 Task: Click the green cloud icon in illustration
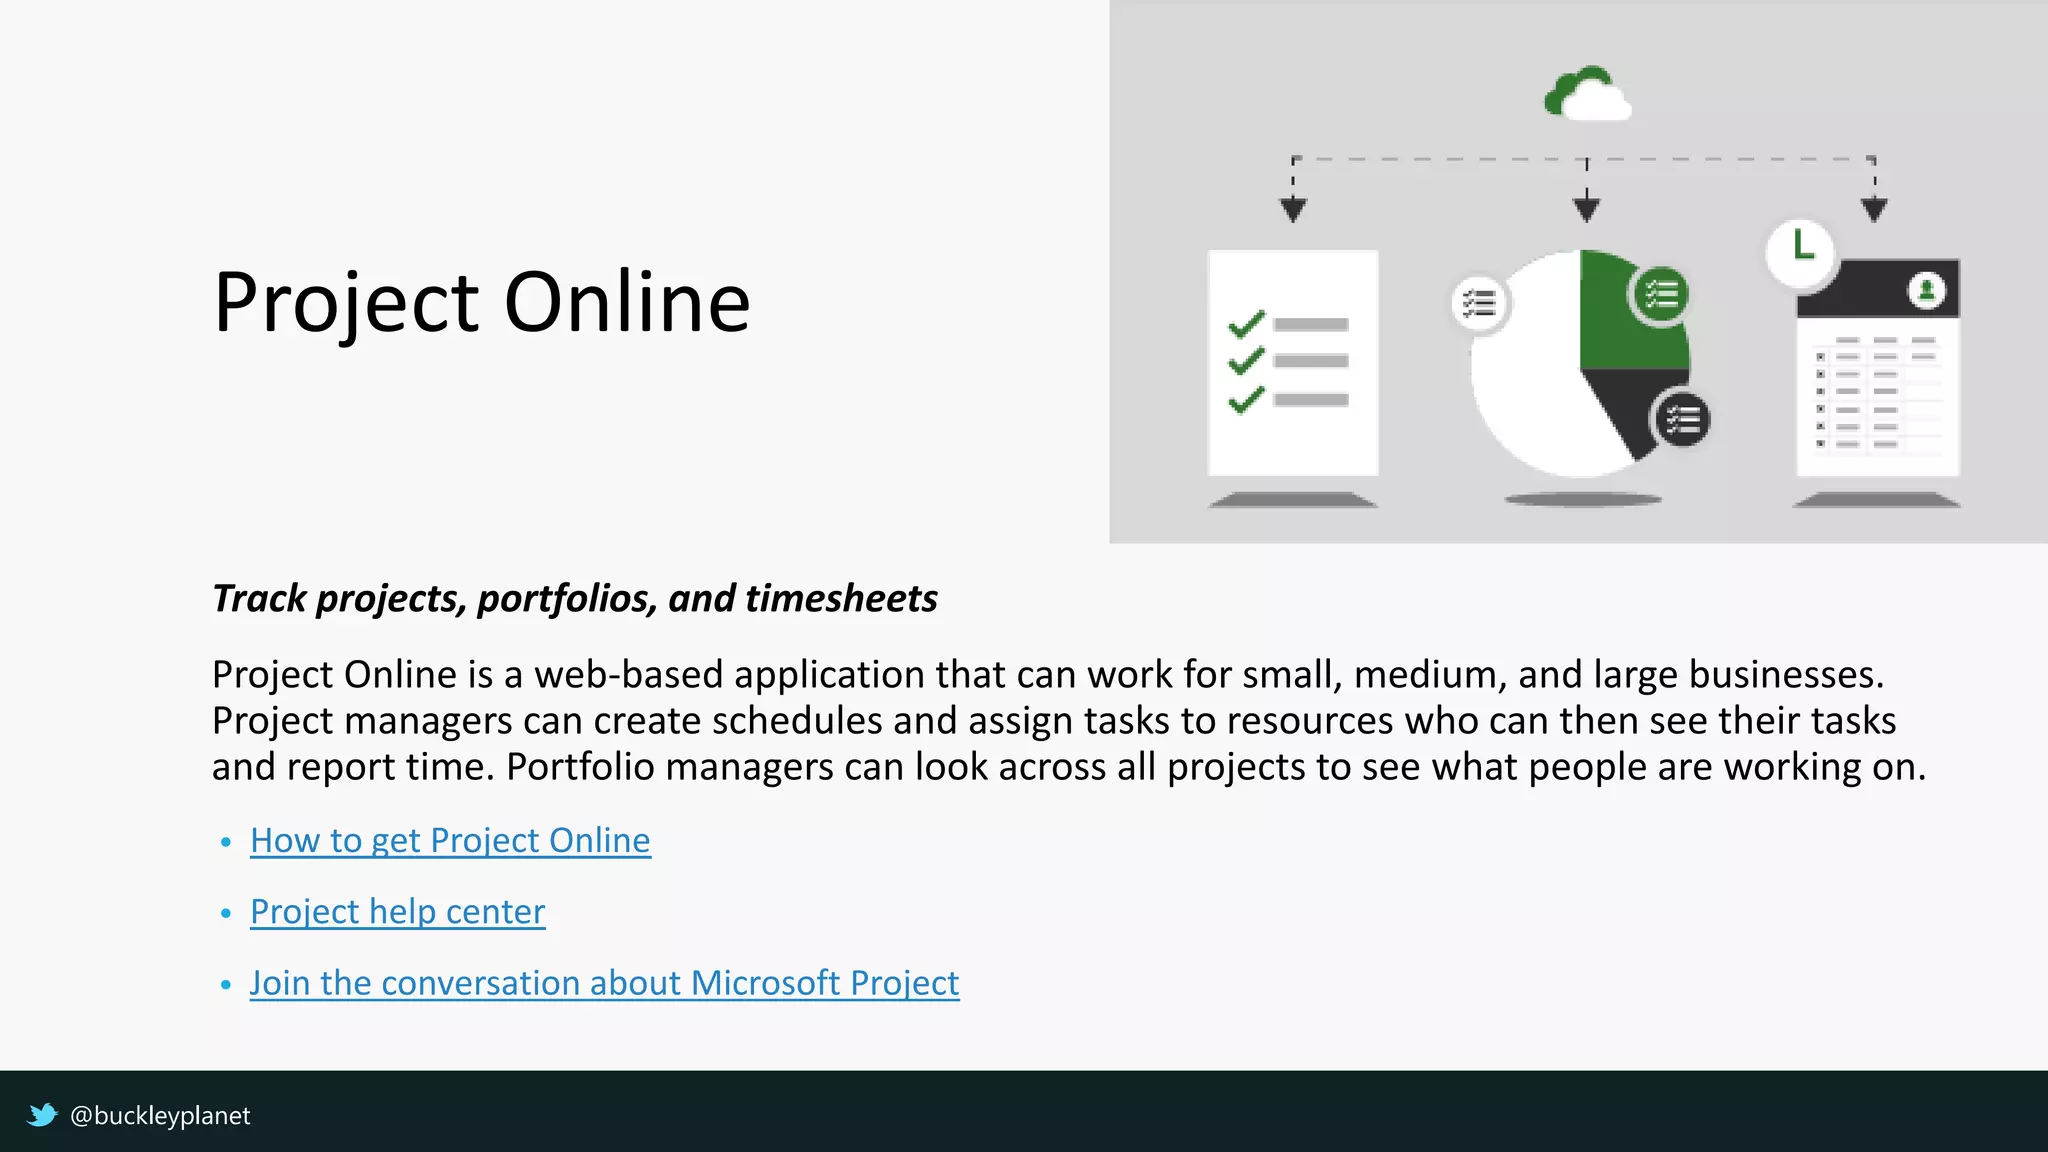tap(1587, 94)
